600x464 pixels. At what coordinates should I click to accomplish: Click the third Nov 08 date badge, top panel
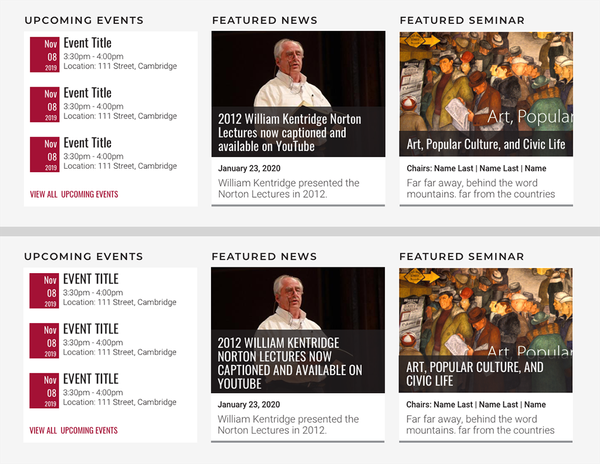tap(45, 155)
